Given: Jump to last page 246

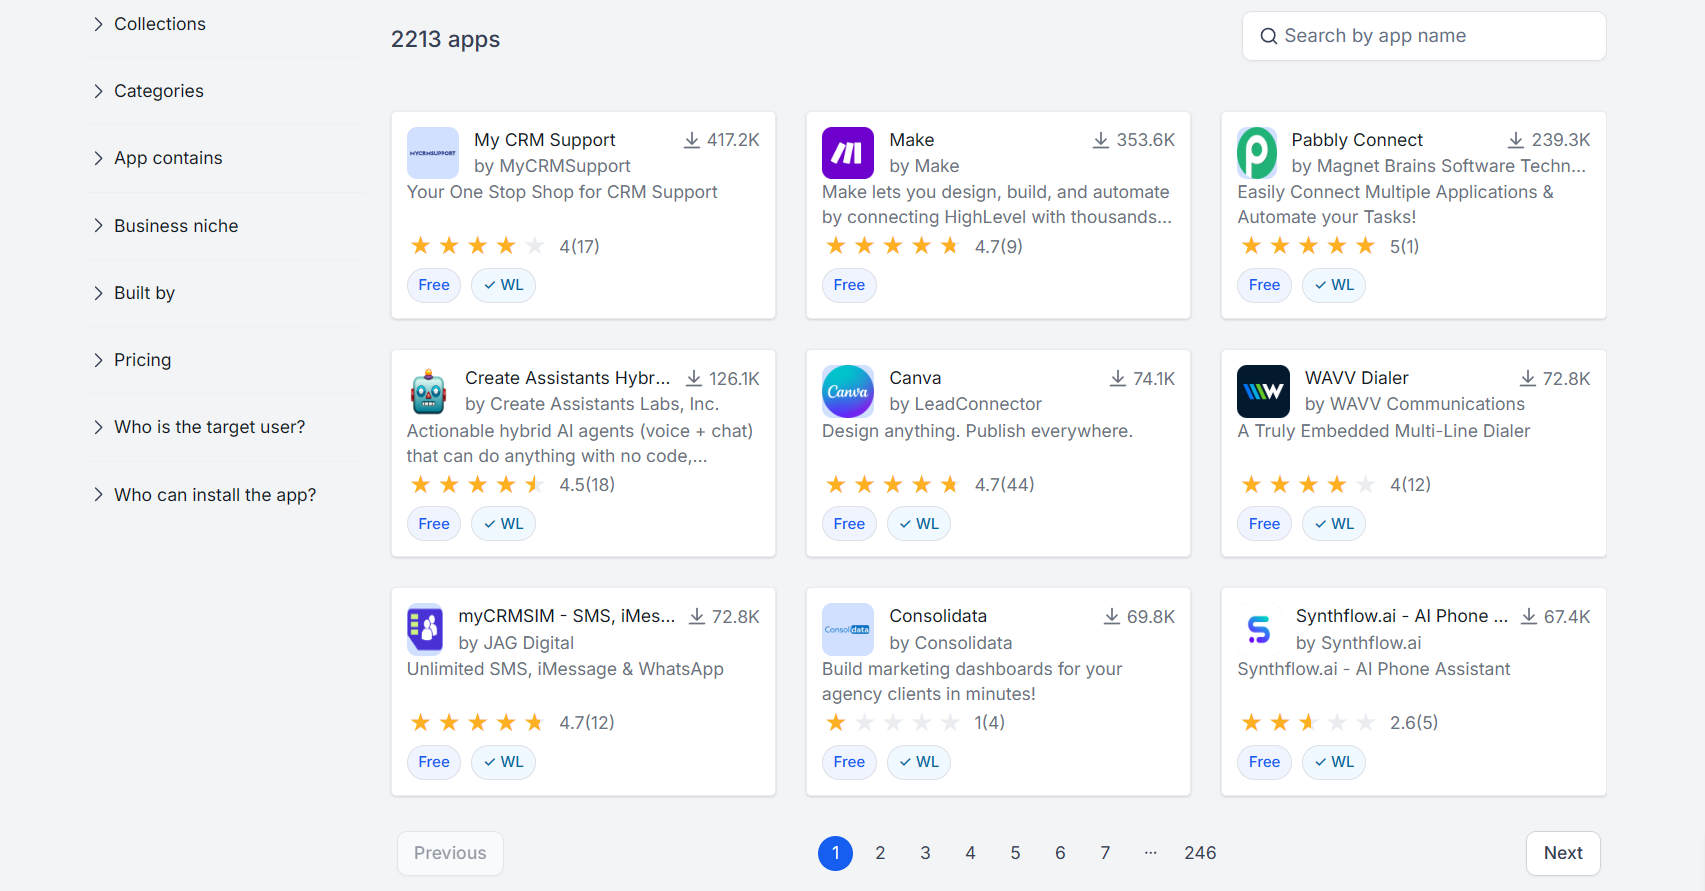Looking at the screenshot, I should (x=1200, y=853).
